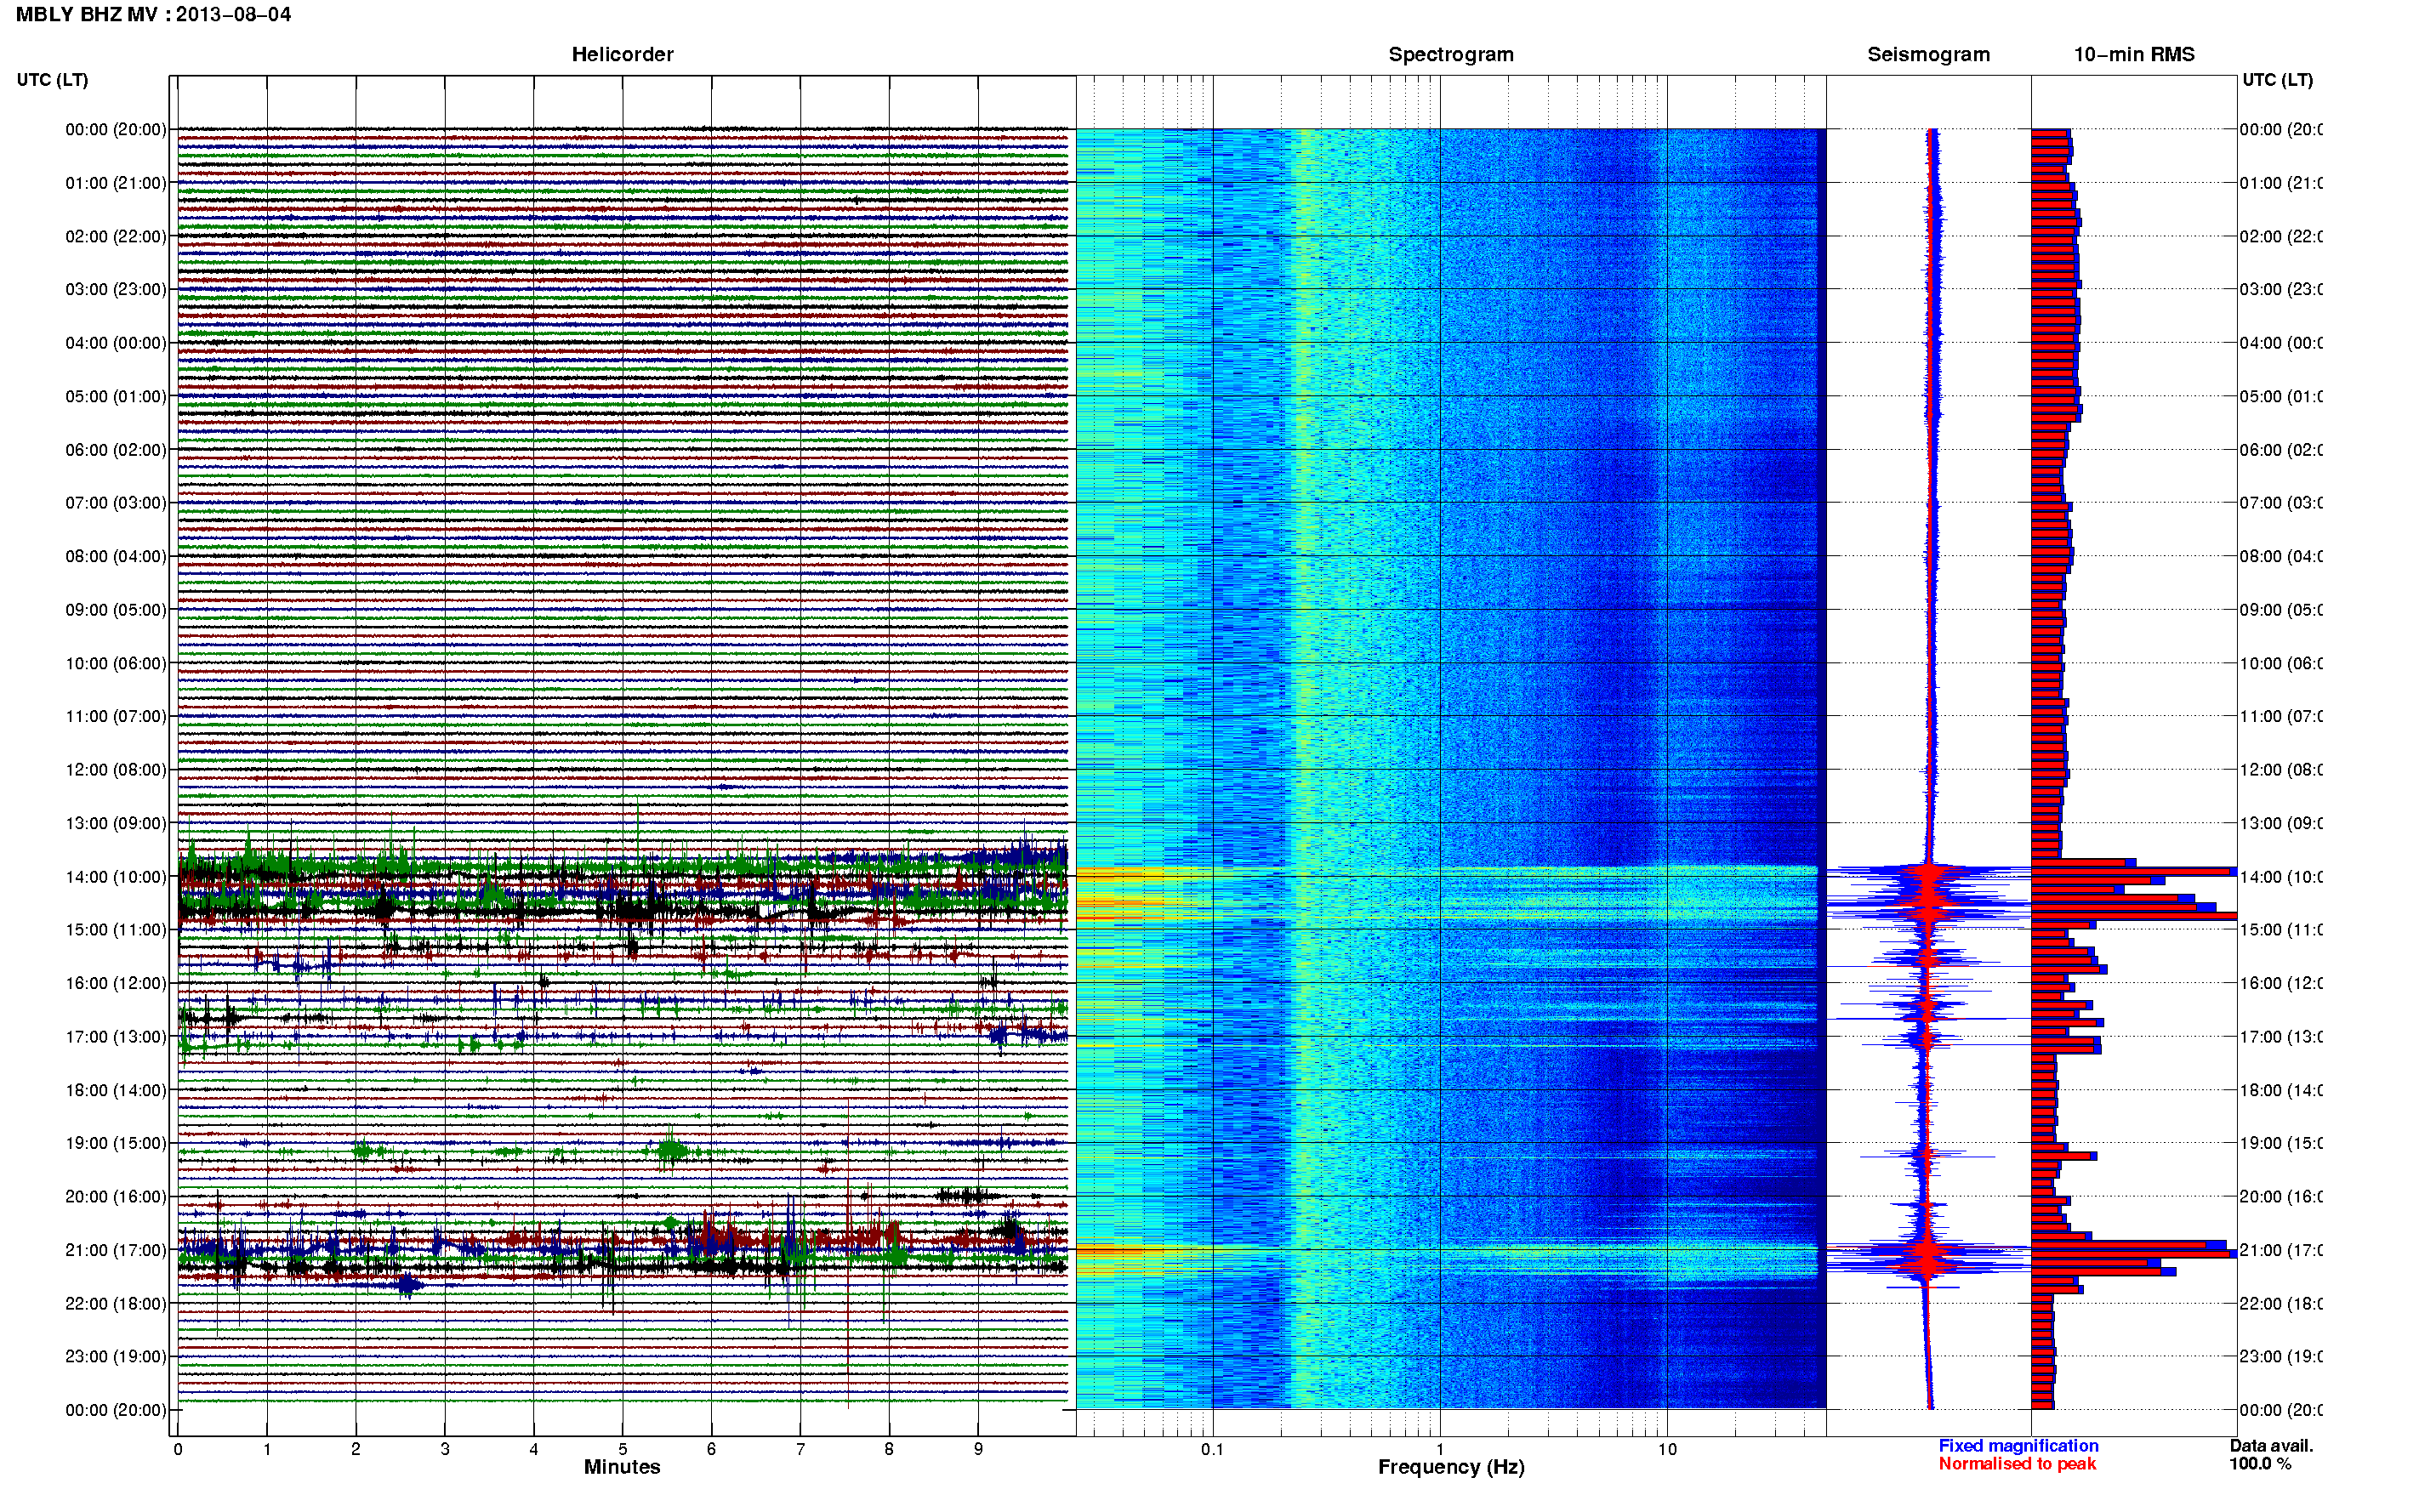This screenshot has height=1512, width=2419.
Task: Click the 'Frequency (Hz)' axis title
Action: tap(1451, 1467)
